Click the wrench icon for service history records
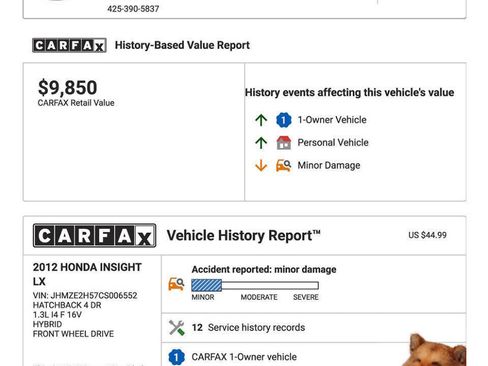This screenshot has height=366, width=488. point(176,328)
